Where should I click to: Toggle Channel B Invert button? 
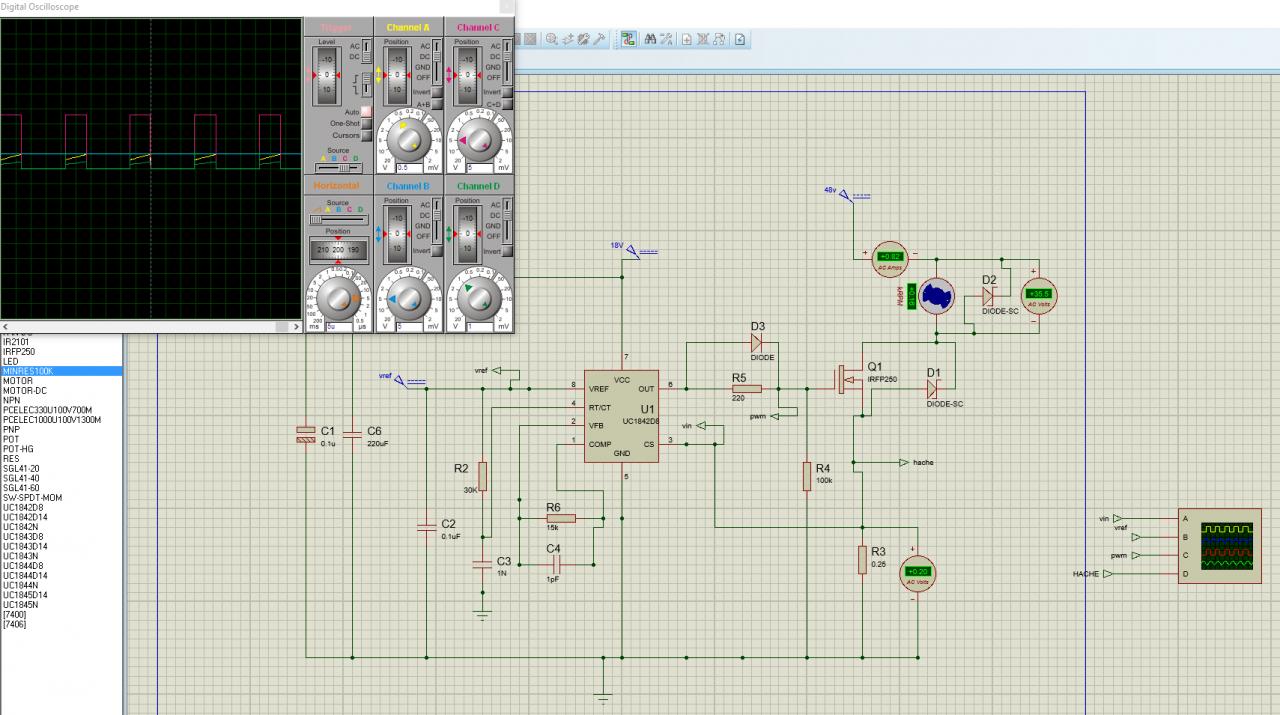pos(437,250)
